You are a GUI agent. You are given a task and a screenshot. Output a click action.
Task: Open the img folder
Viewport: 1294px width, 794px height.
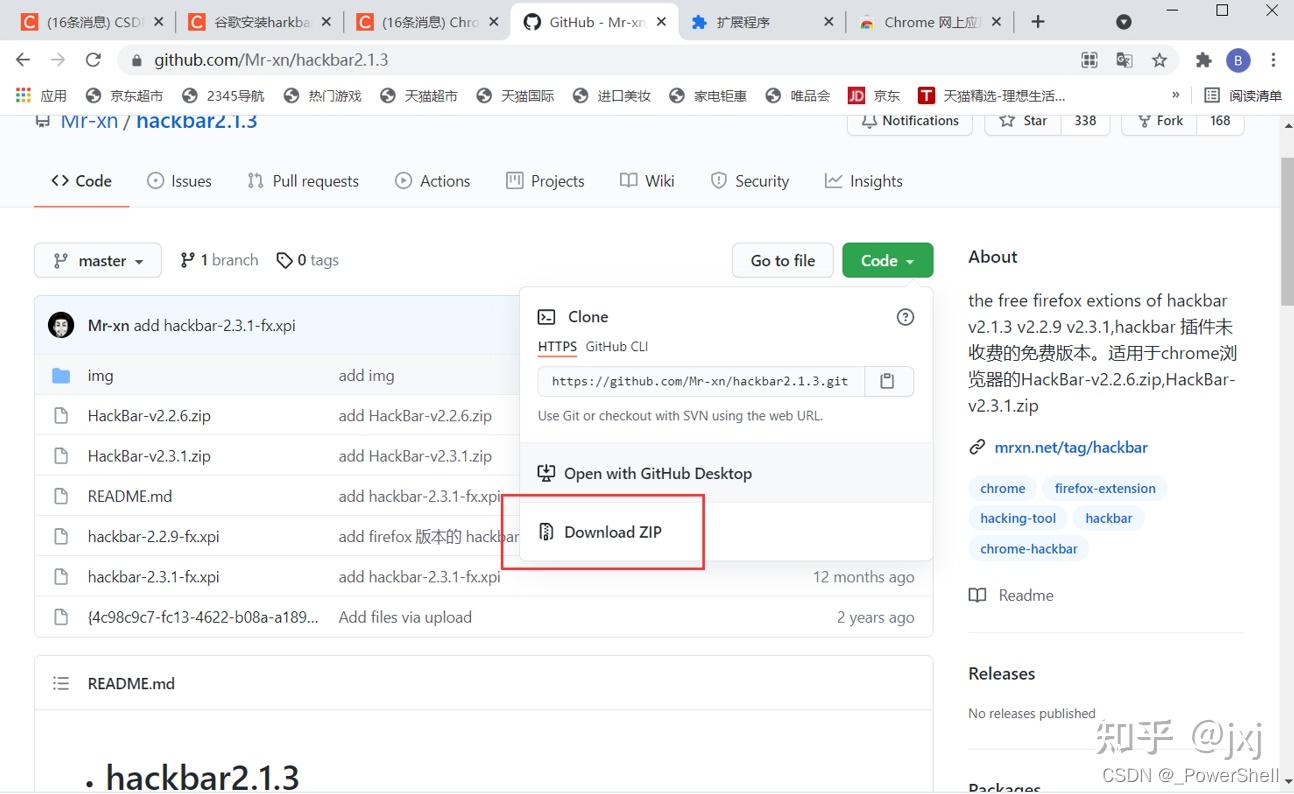[100, 376]
